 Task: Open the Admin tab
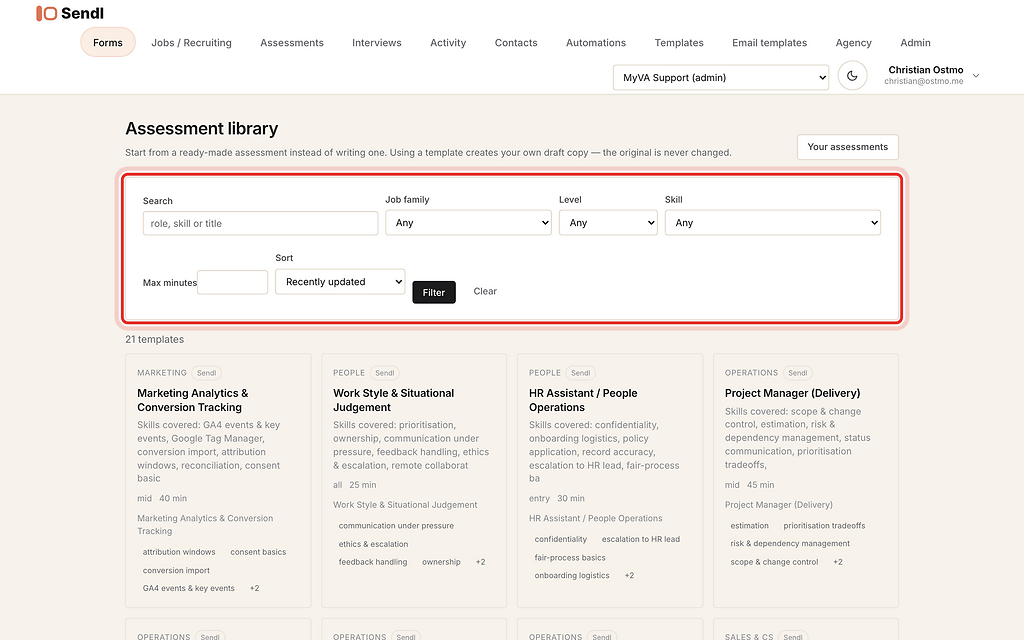tap(916, 42)
